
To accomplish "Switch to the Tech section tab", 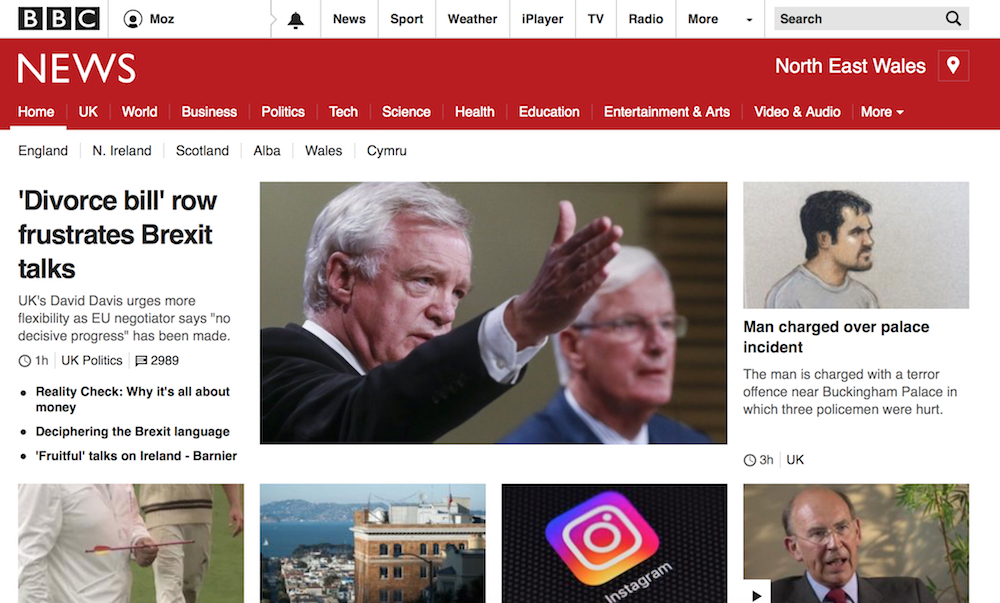I will pyautogui.click(x=343, y=112).
